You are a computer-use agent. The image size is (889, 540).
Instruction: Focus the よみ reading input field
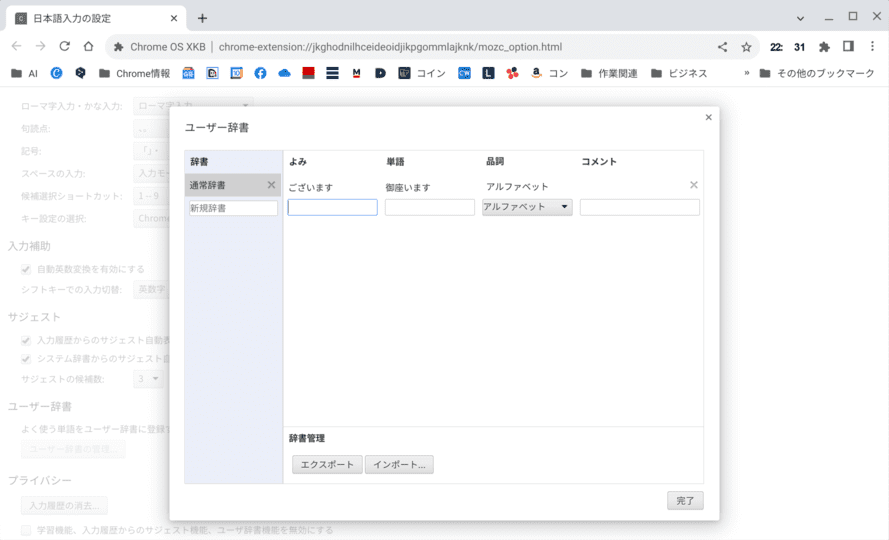click(x=332, y=207)
